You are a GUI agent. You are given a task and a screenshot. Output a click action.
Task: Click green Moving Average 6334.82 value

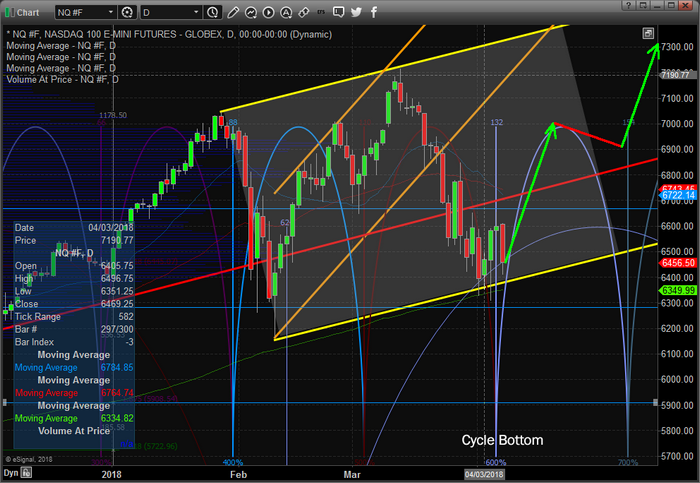(117, 418)
